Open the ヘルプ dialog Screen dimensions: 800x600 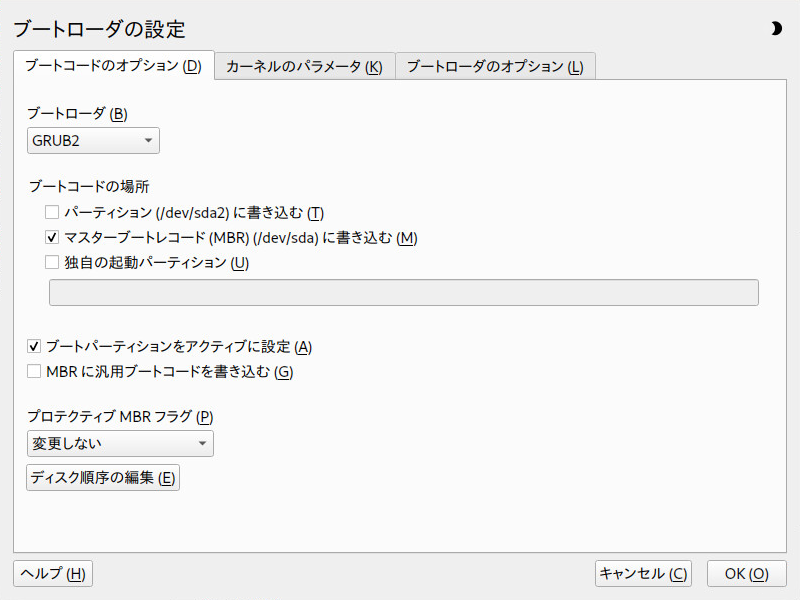52,573
